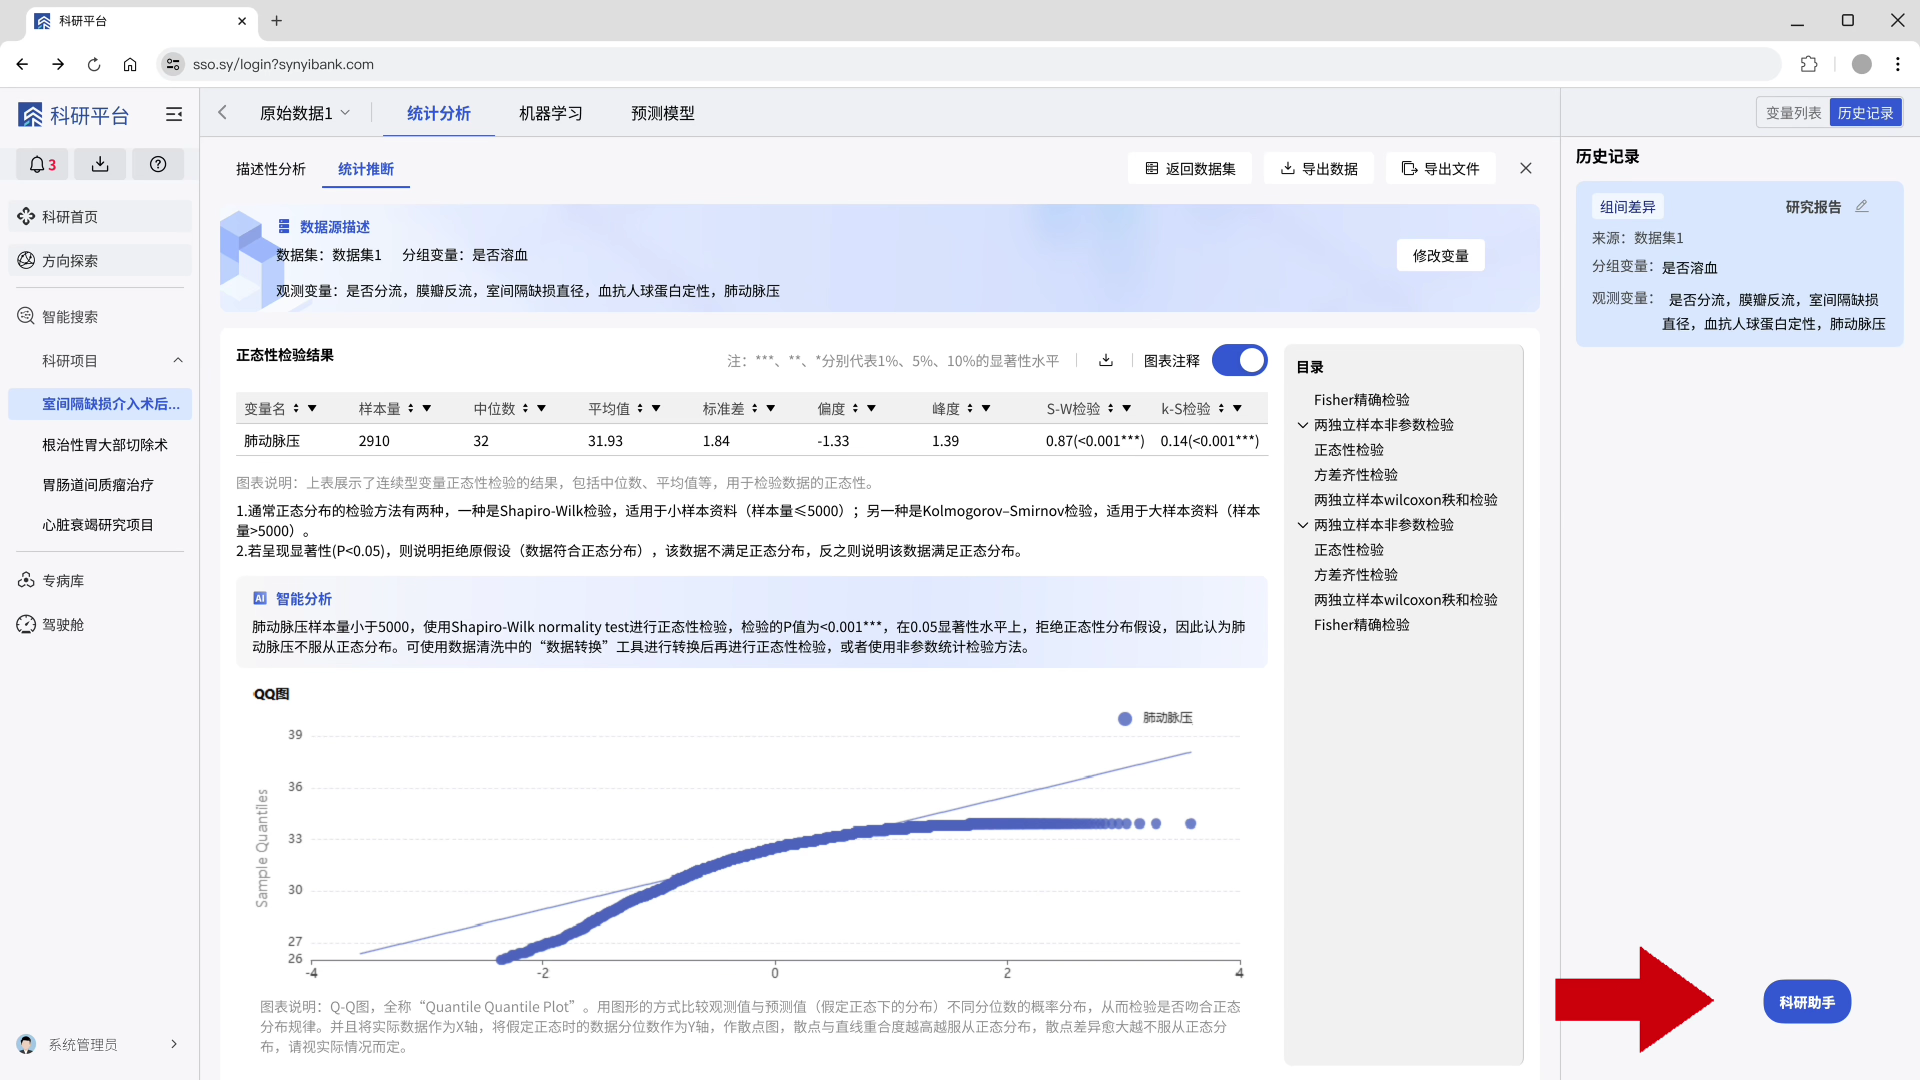Jump to first Fisher精确检验 in 目录

1362,400
